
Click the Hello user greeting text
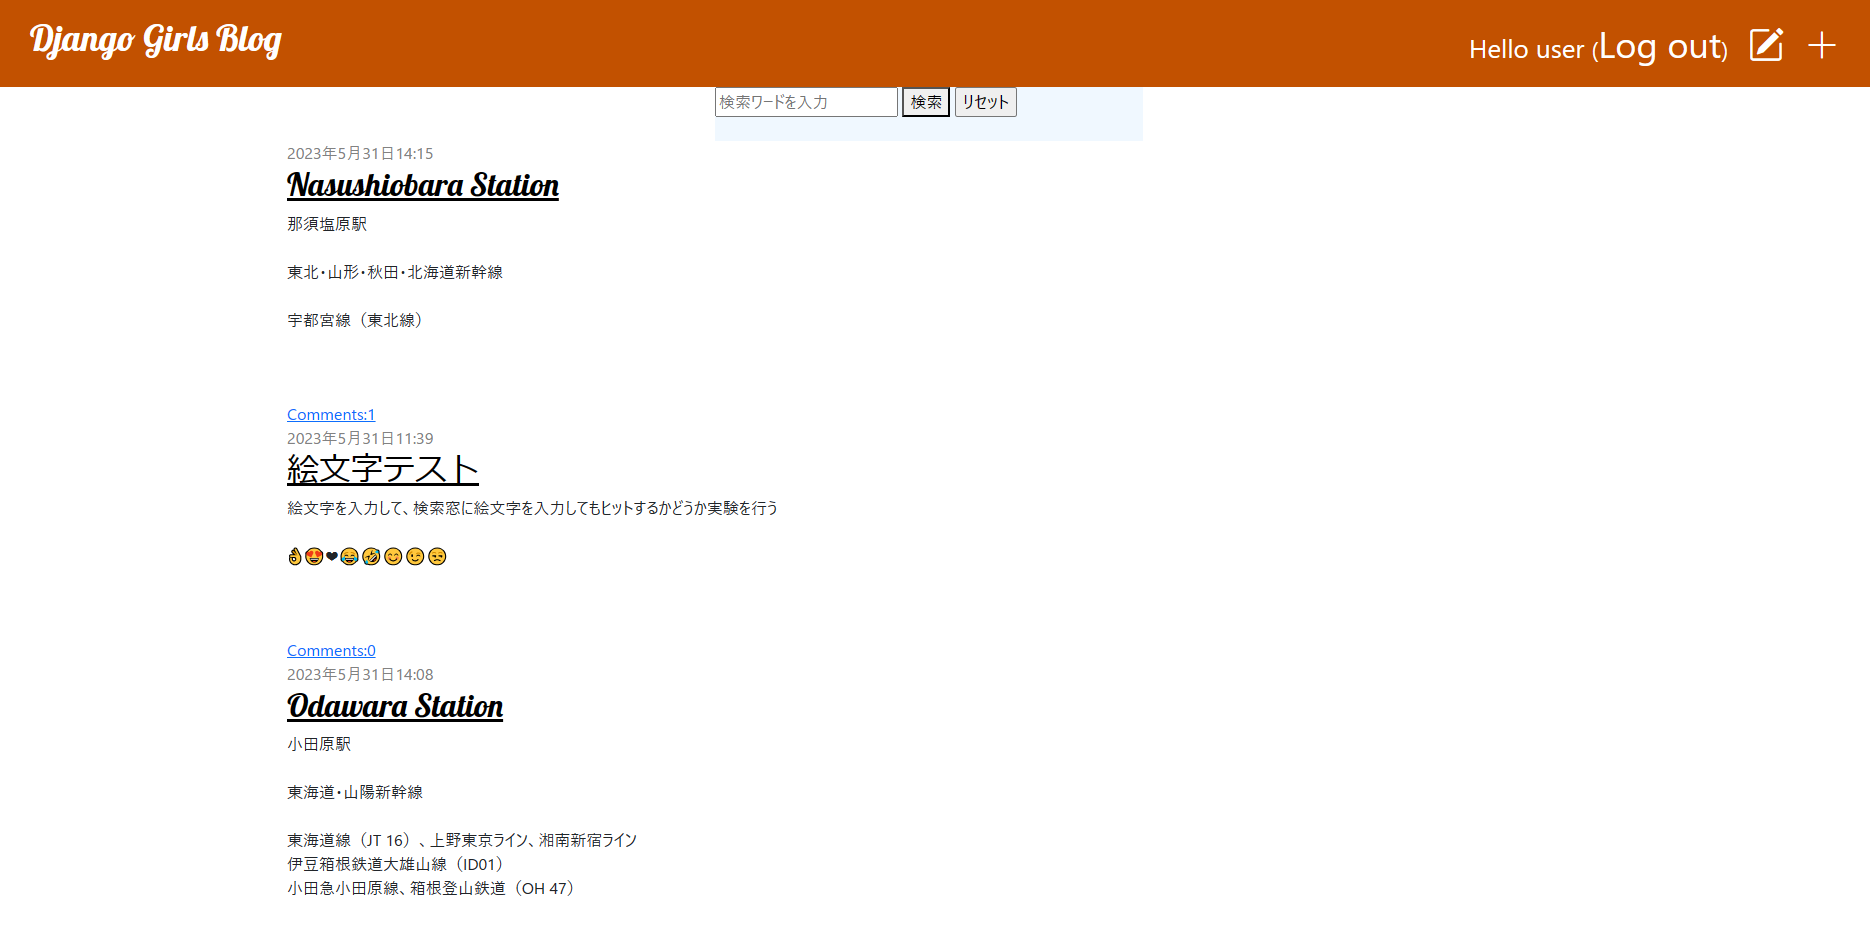tap(1527, 48)
